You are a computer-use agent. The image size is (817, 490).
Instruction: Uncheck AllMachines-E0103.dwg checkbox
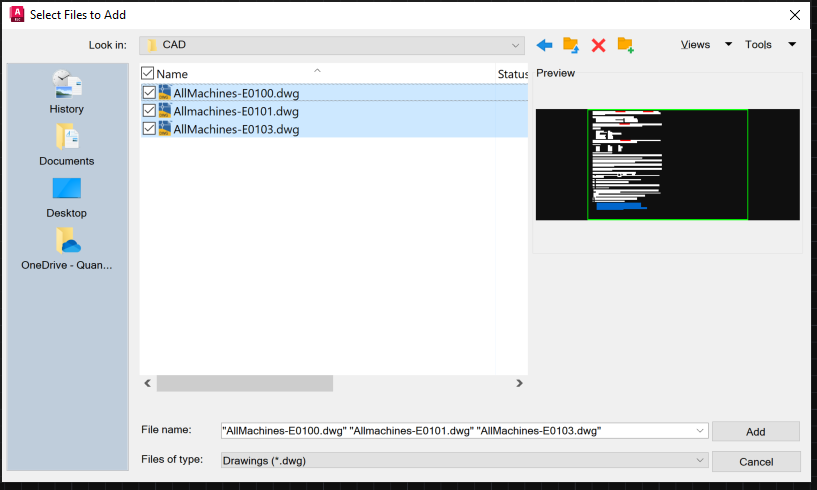[149, 128]
